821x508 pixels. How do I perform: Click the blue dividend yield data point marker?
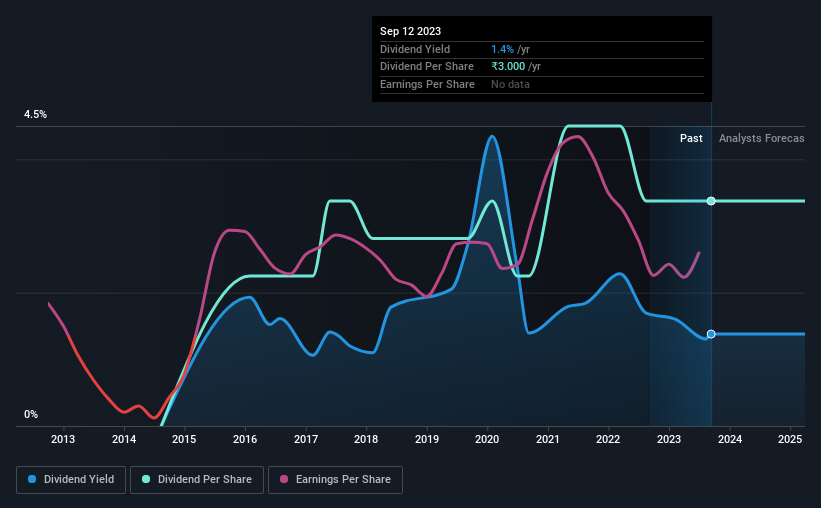tap(711, 334)
